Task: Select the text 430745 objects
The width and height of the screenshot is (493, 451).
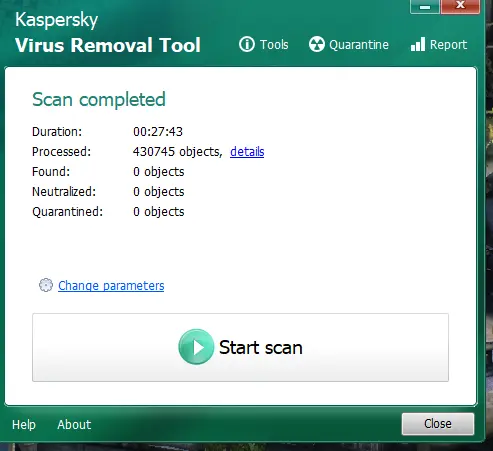Action: tap(177, 152)
